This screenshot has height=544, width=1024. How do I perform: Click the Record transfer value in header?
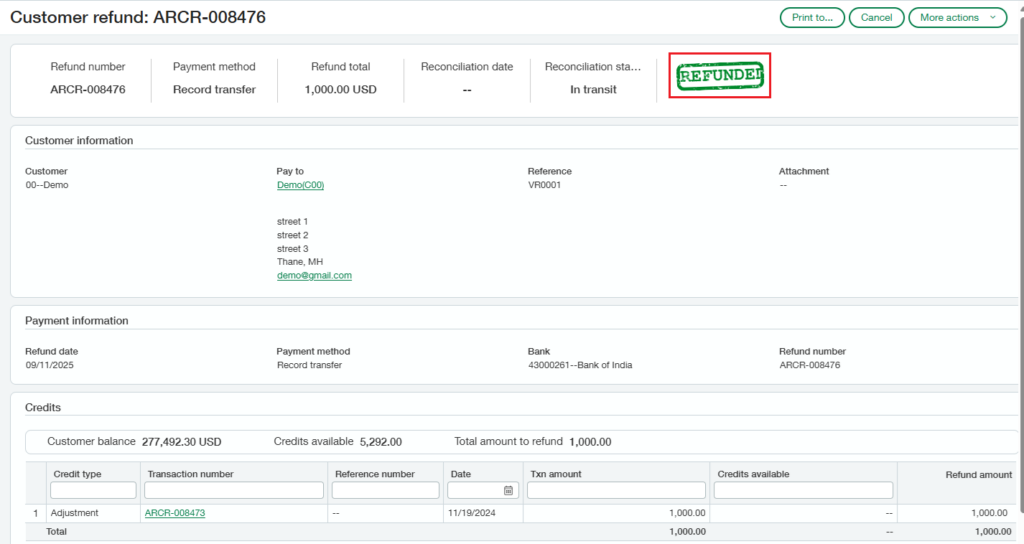pos(214,89)
